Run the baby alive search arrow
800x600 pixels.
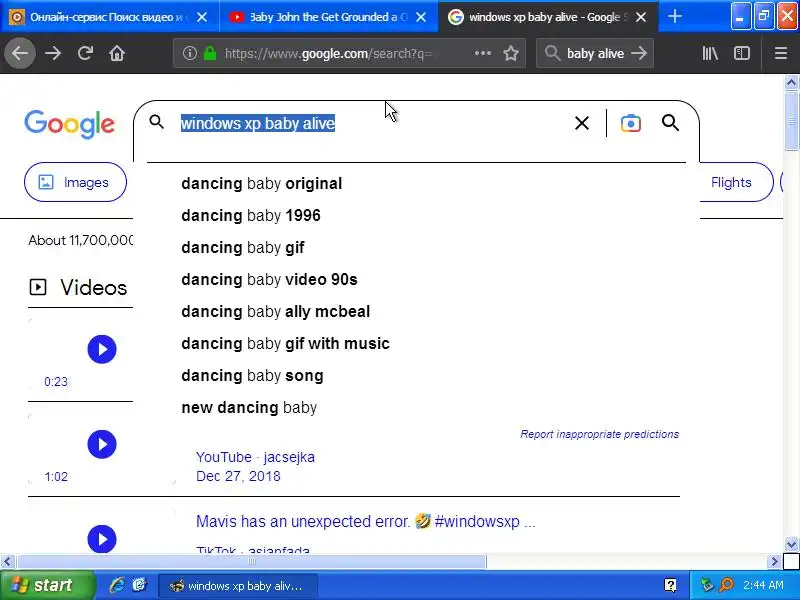coord(639,53)
